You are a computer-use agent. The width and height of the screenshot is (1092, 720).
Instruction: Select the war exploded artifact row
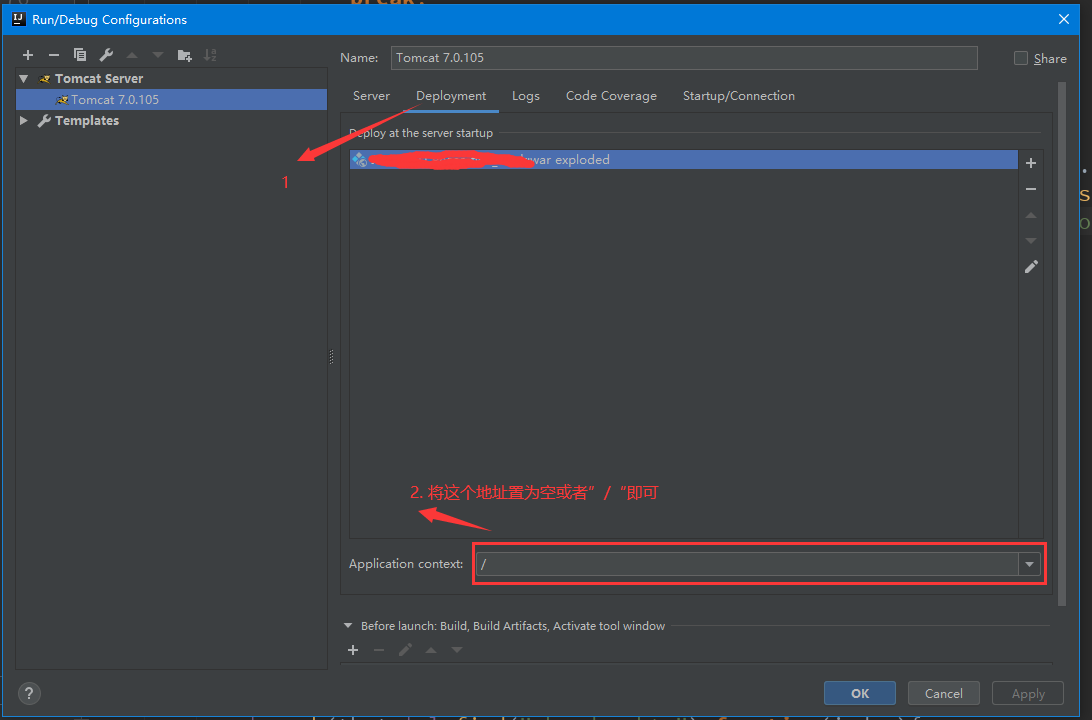point(683,159)
